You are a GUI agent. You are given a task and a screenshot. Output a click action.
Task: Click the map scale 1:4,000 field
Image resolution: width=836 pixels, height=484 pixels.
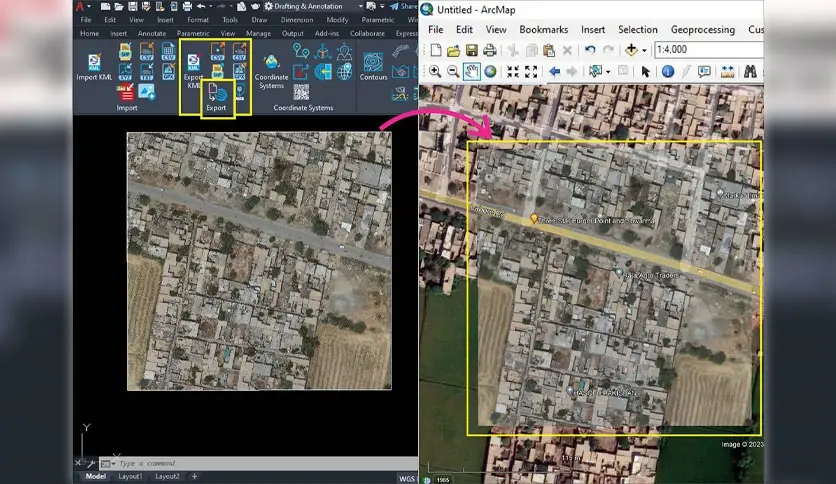tap(708, 50)
